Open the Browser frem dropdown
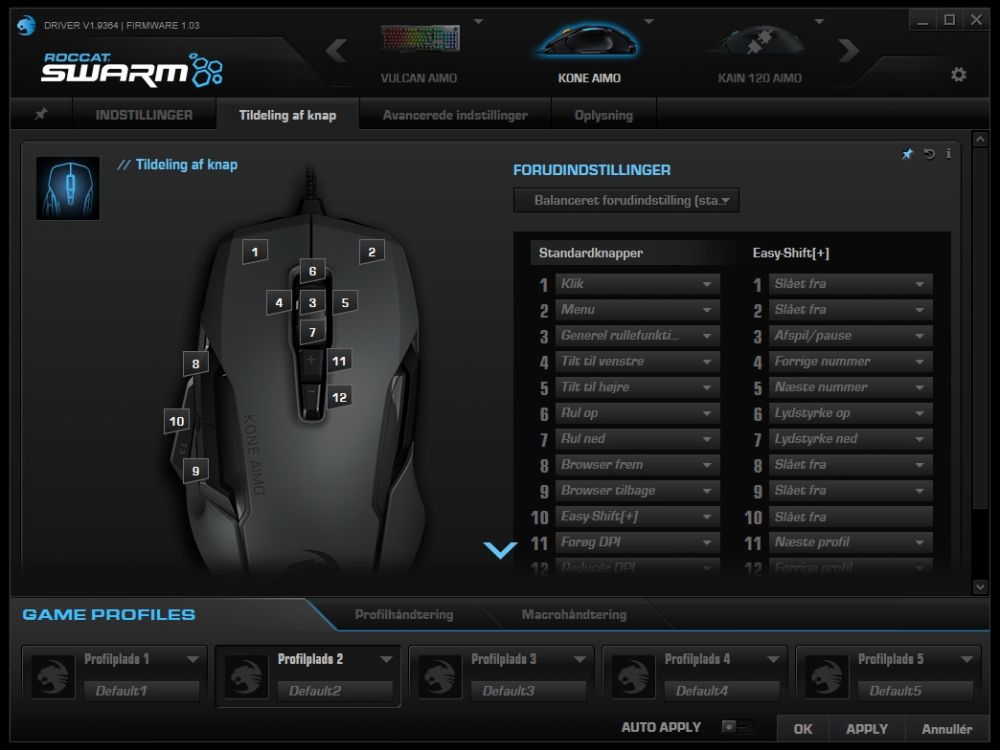This screenshot has width=1000, height=750. pos(637,465)
